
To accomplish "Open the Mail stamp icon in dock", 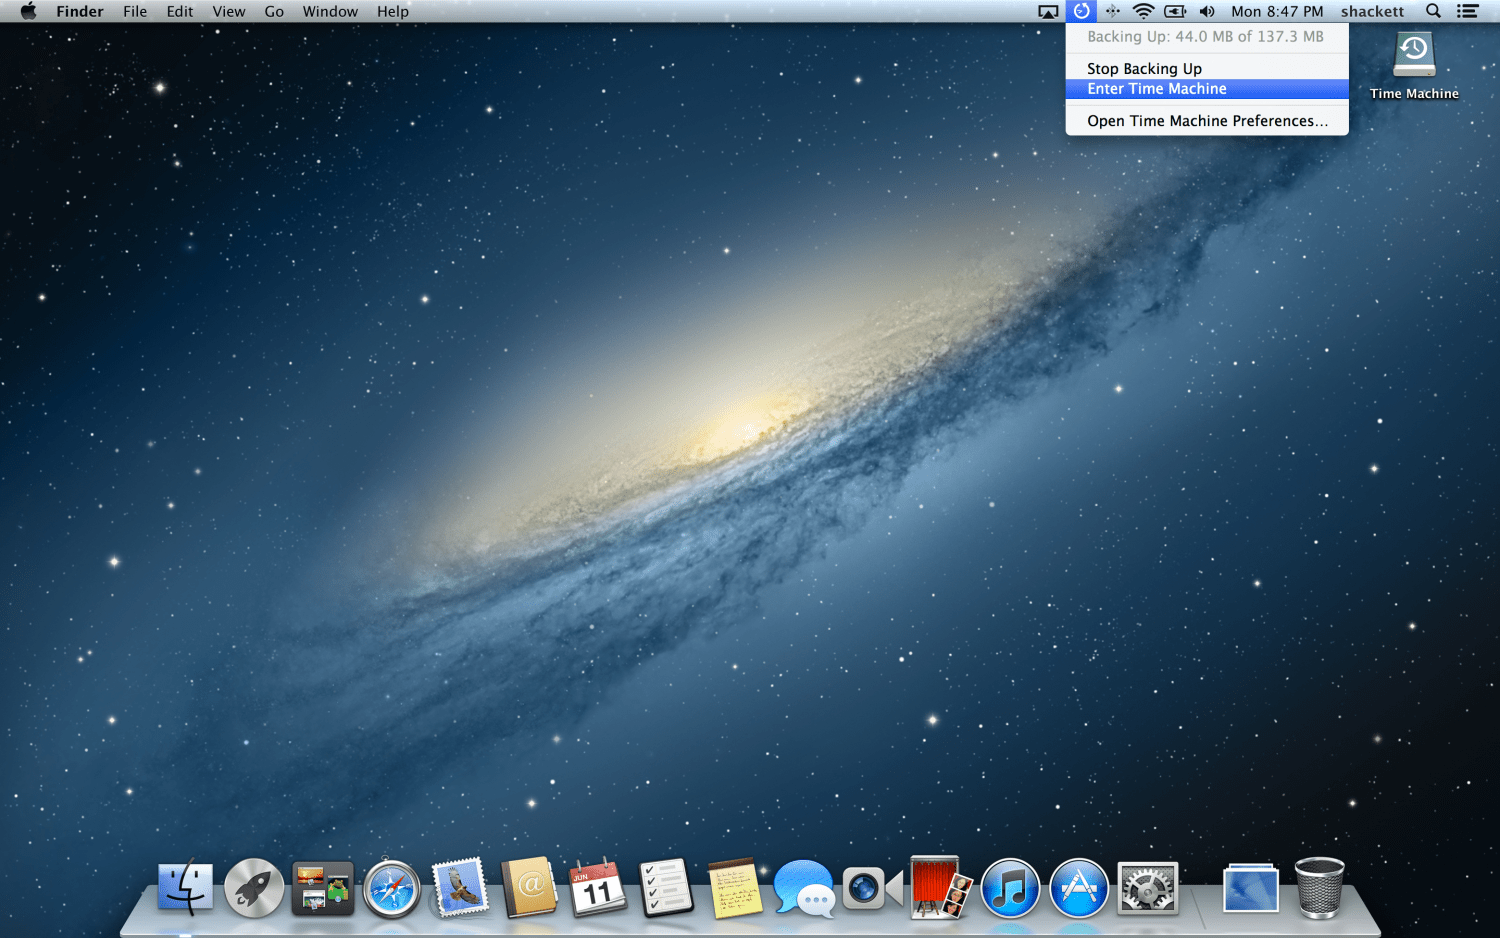I will [x=460, y=888].
